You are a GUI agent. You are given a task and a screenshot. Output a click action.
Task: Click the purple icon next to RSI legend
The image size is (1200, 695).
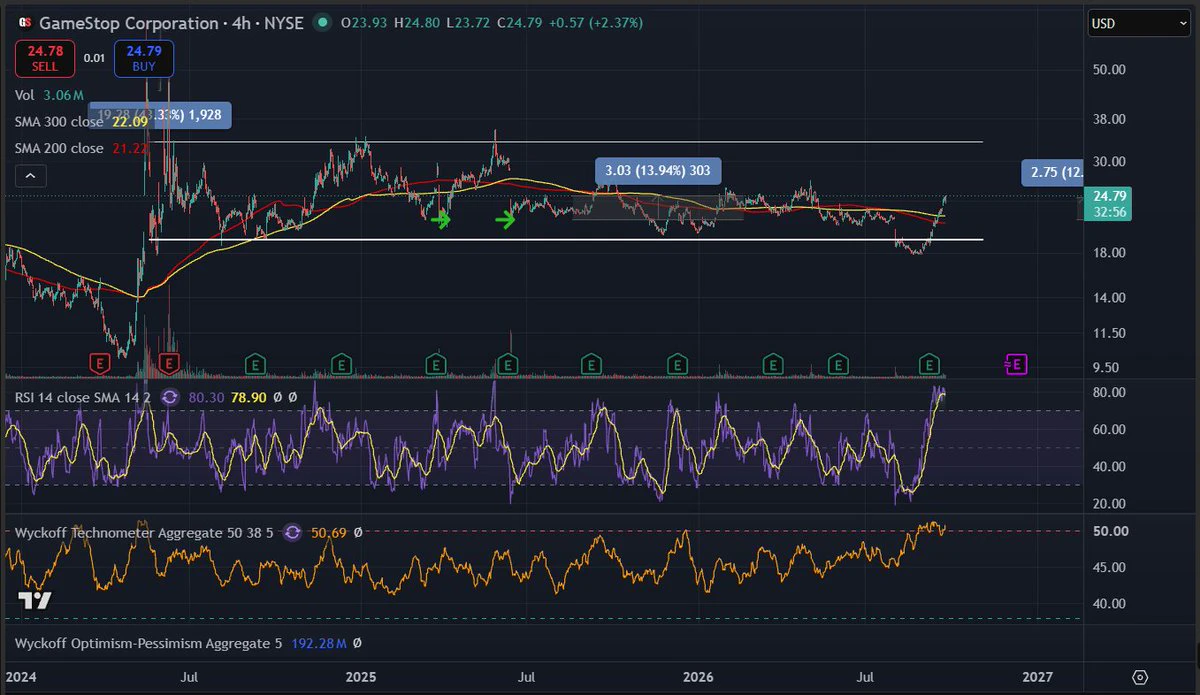point(169,397)
